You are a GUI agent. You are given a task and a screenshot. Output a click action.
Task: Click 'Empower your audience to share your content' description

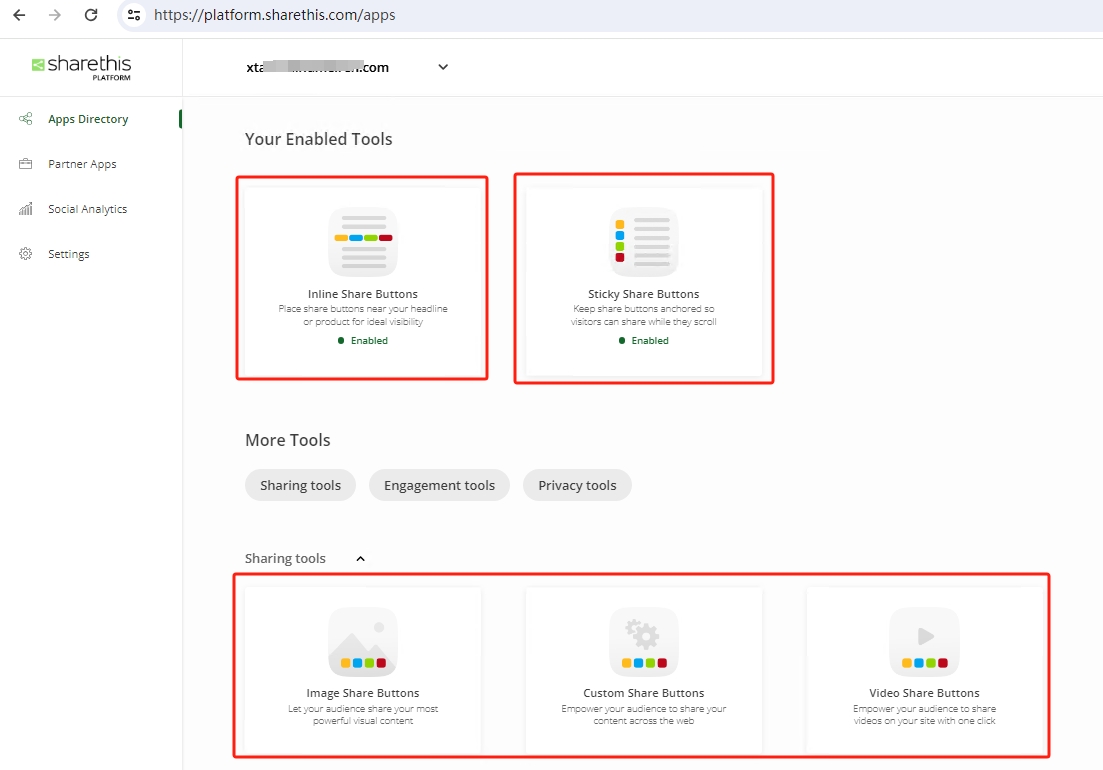coord(644,714)
